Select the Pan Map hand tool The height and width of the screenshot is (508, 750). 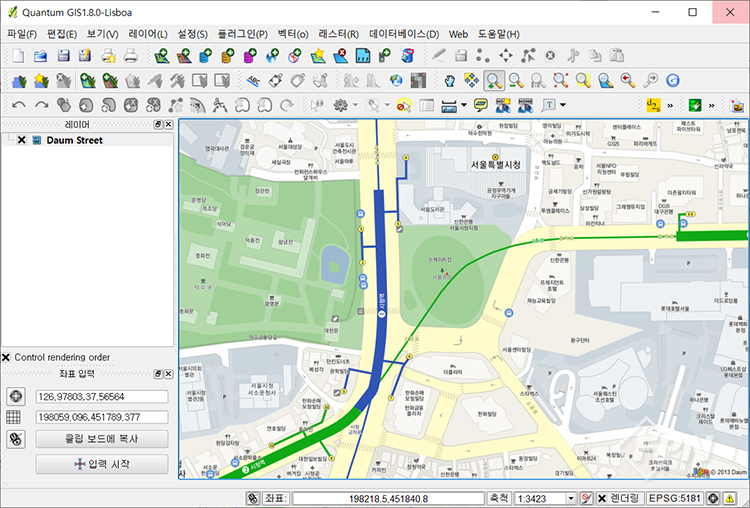click(x=449, y=81)
